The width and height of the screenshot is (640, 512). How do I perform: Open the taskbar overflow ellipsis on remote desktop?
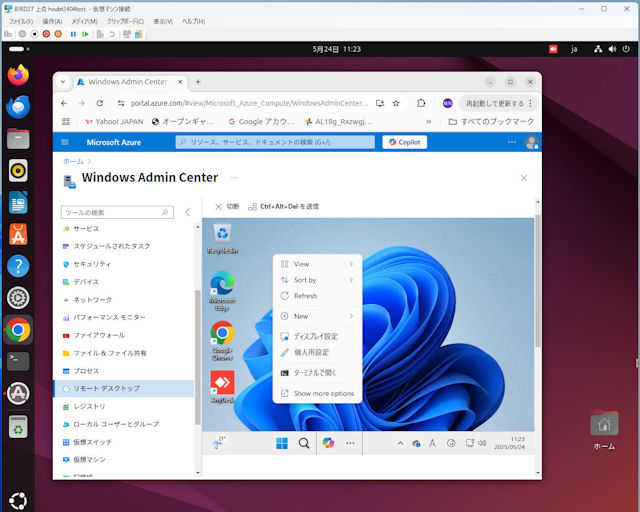[350, 443]
